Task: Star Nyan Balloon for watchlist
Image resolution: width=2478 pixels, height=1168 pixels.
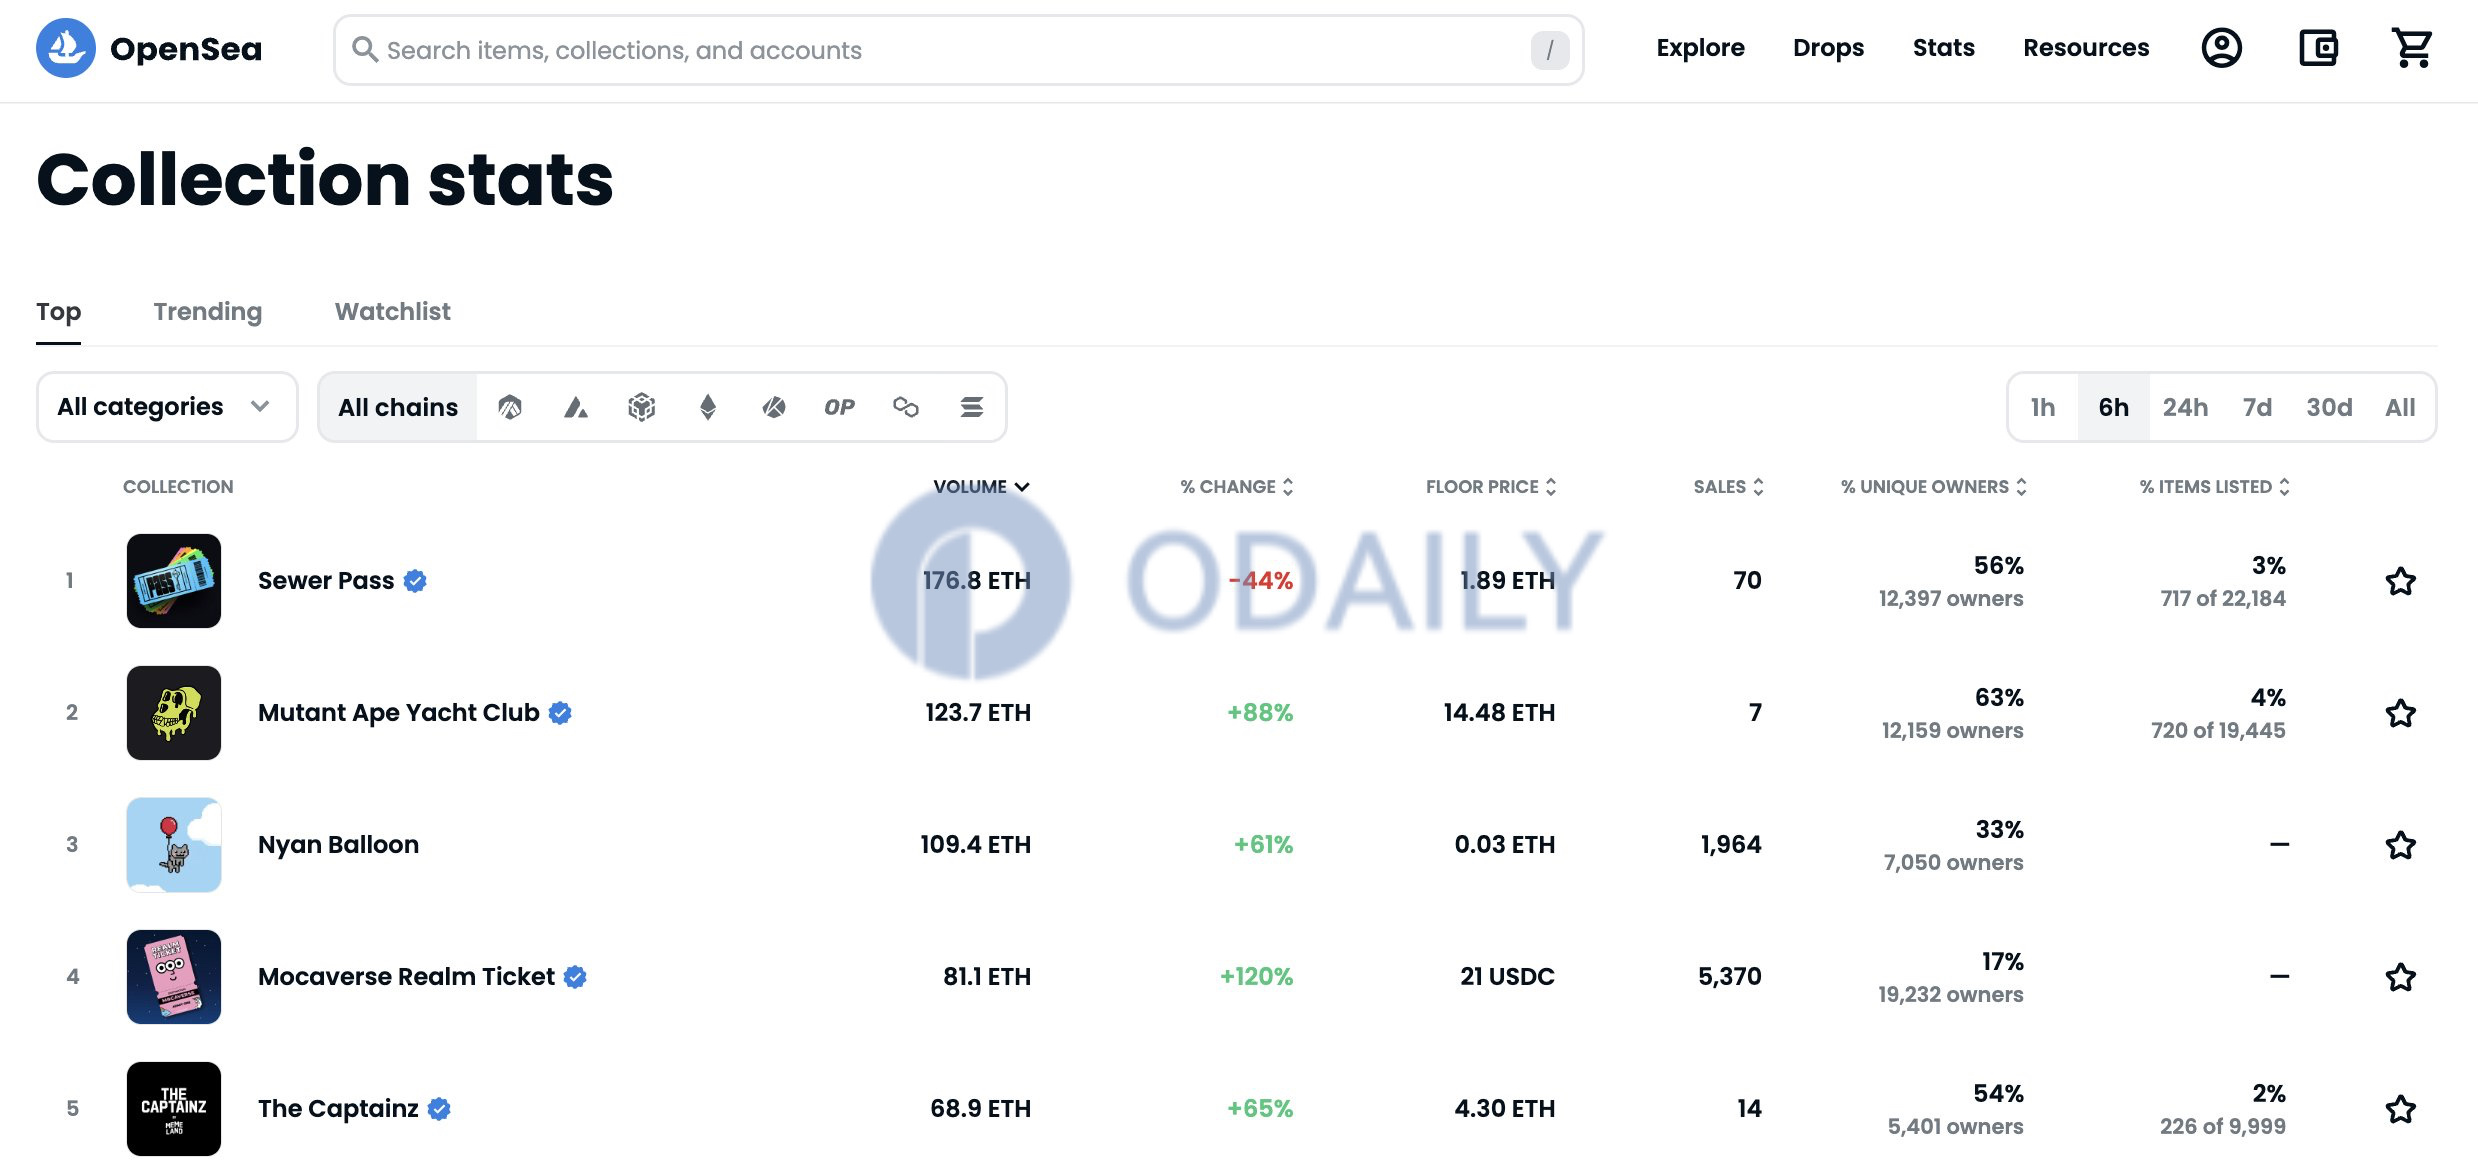Action: pyautogui.click(x=2401, y=845)
